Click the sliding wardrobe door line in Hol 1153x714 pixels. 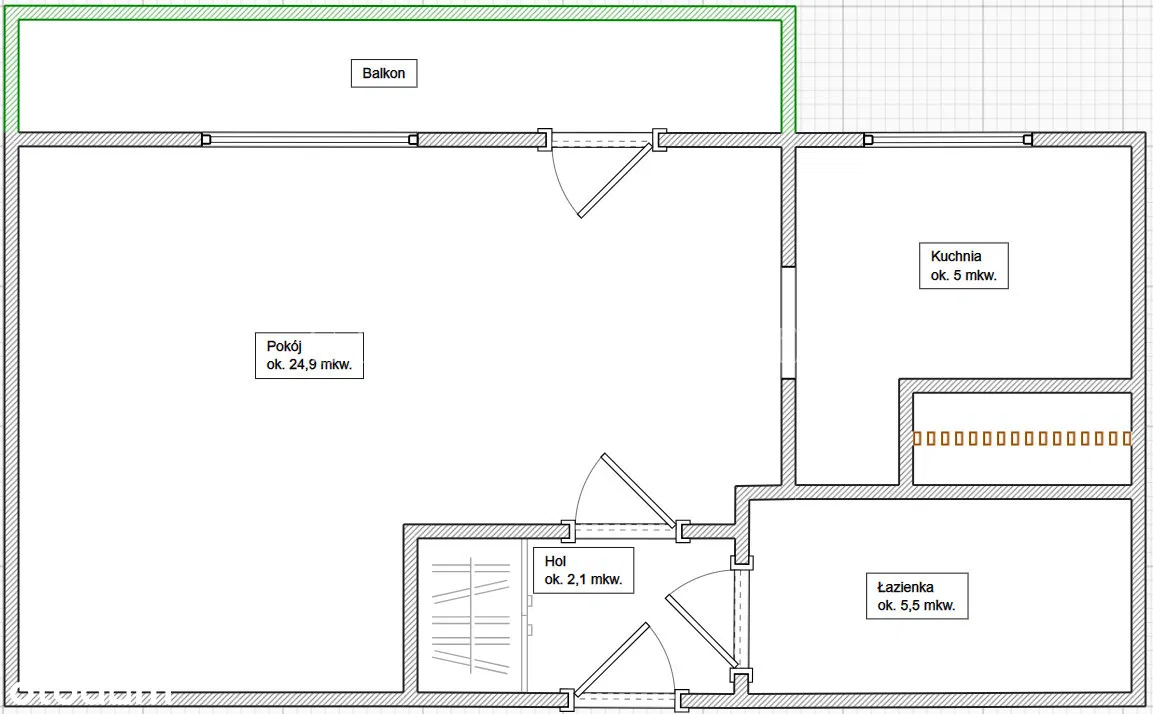click(525, 615)
